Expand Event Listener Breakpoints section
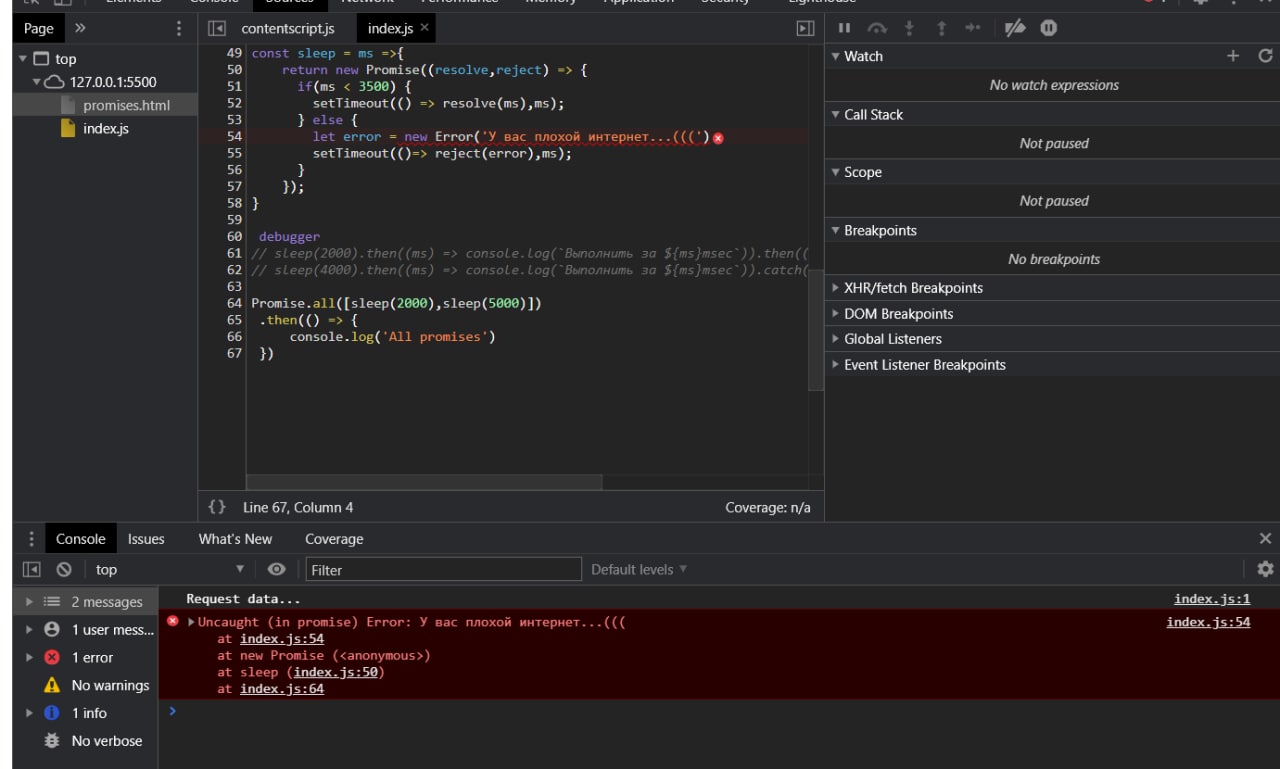 tap(924, 365)
